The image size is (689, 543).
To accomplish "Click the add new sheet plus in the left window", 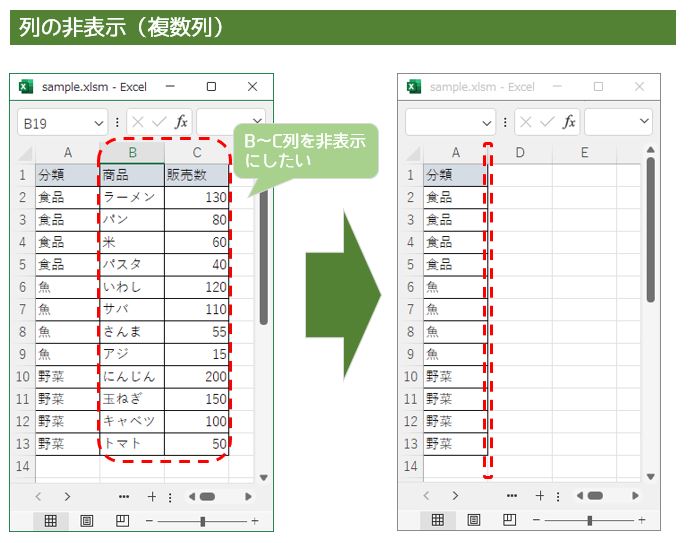I will click(x=152, y=497).
